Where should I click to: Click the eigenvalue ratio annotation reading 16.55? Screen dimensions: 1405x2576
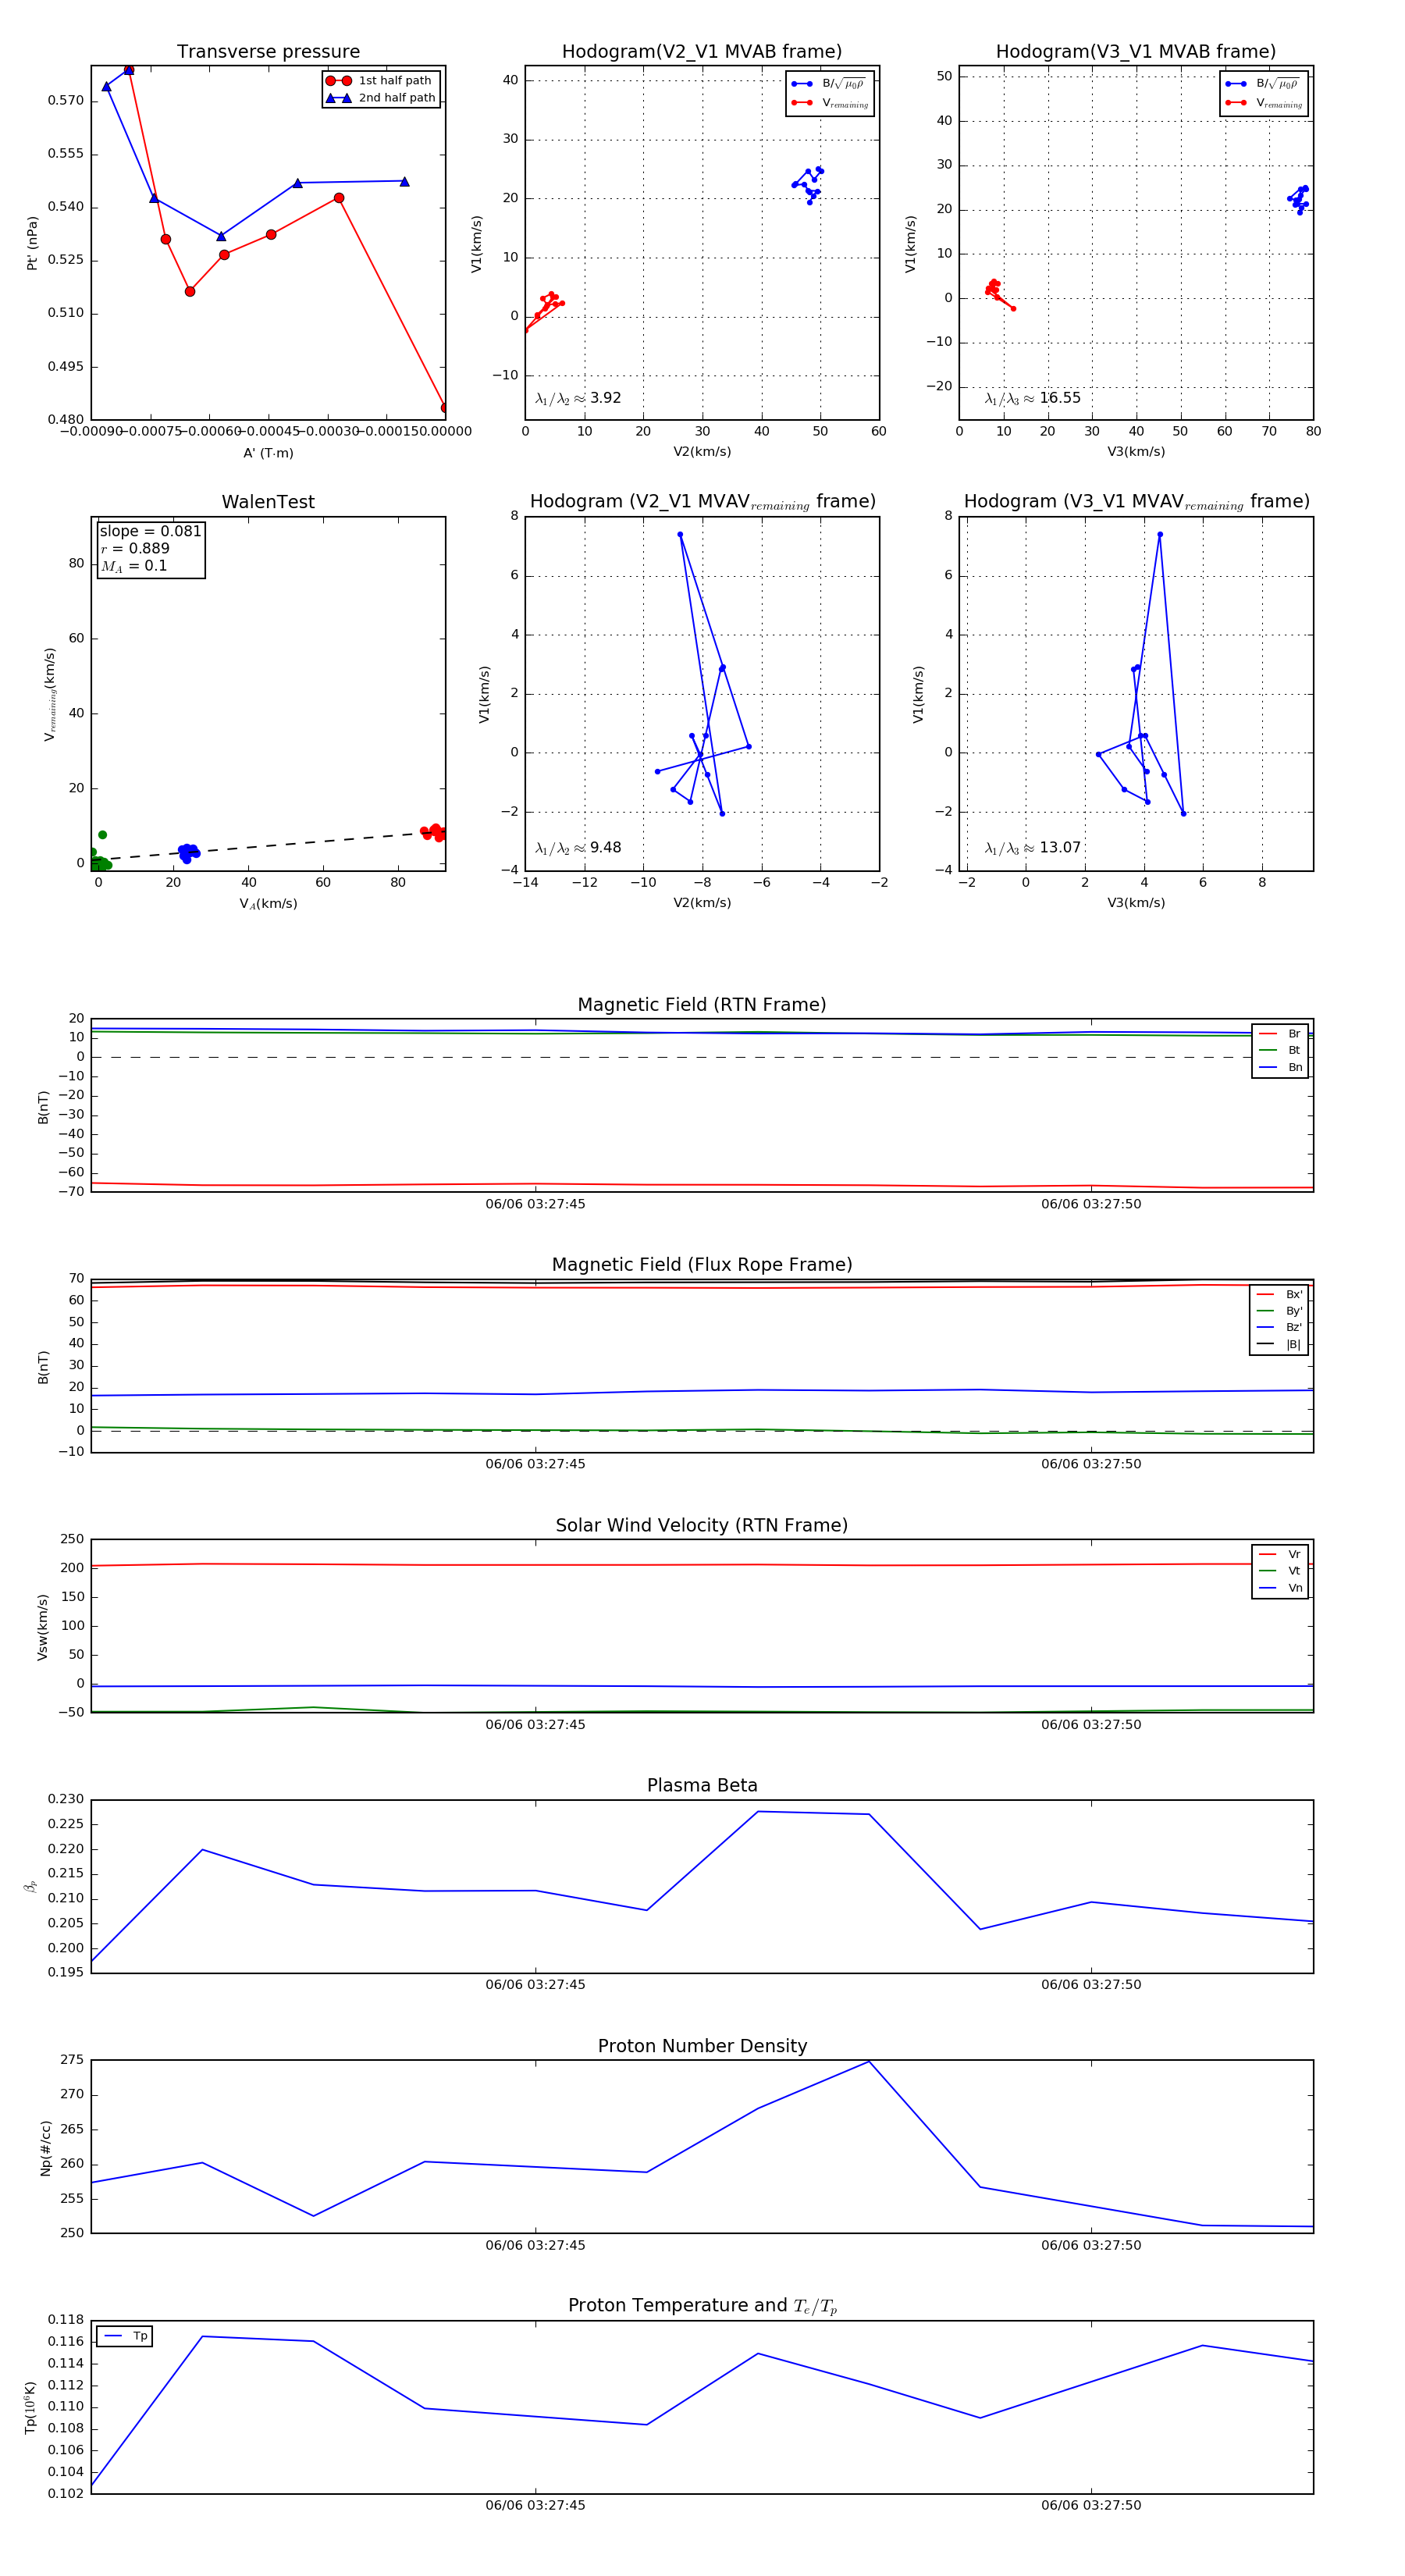pos(1033,398)
